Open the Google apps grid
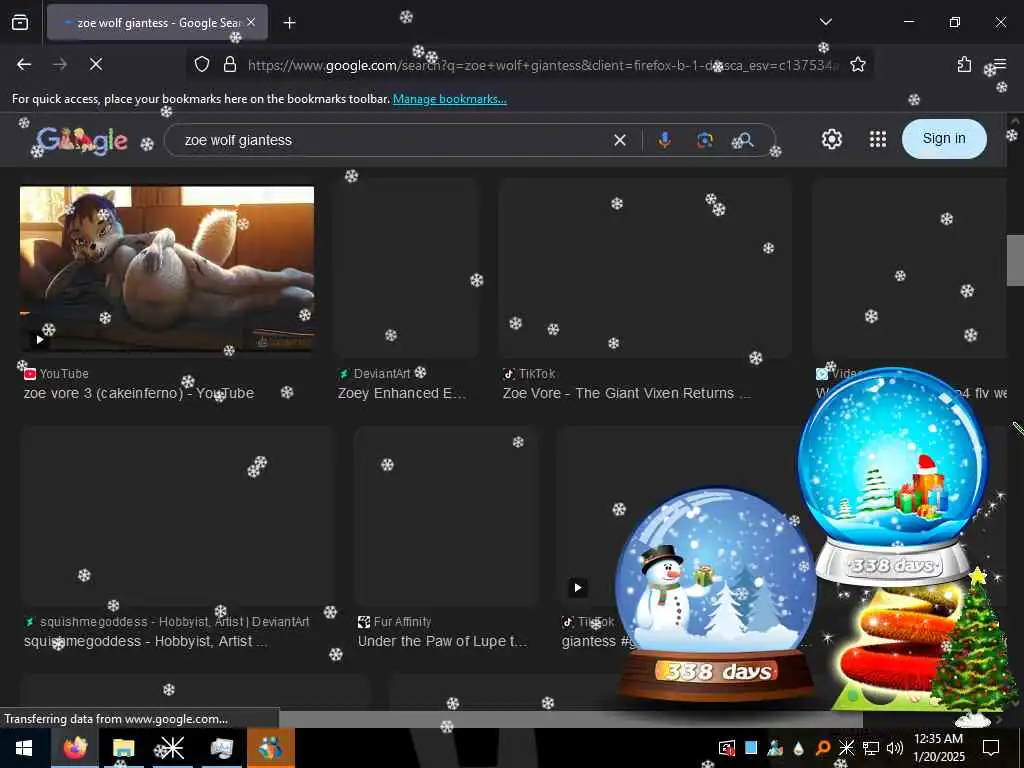Screen dimensions: 1024x768 coord(878,138)
